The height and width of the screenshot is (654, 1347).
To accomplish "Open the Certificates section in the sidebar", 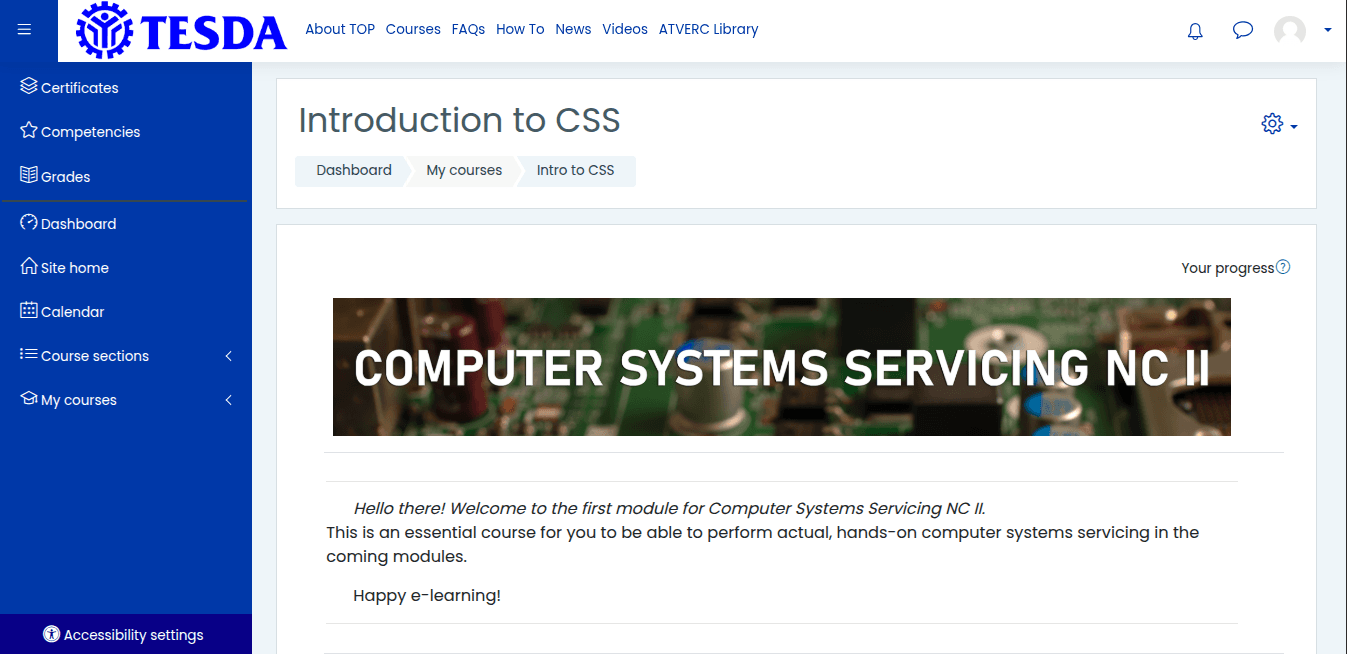I will click(x=78, y=87).
